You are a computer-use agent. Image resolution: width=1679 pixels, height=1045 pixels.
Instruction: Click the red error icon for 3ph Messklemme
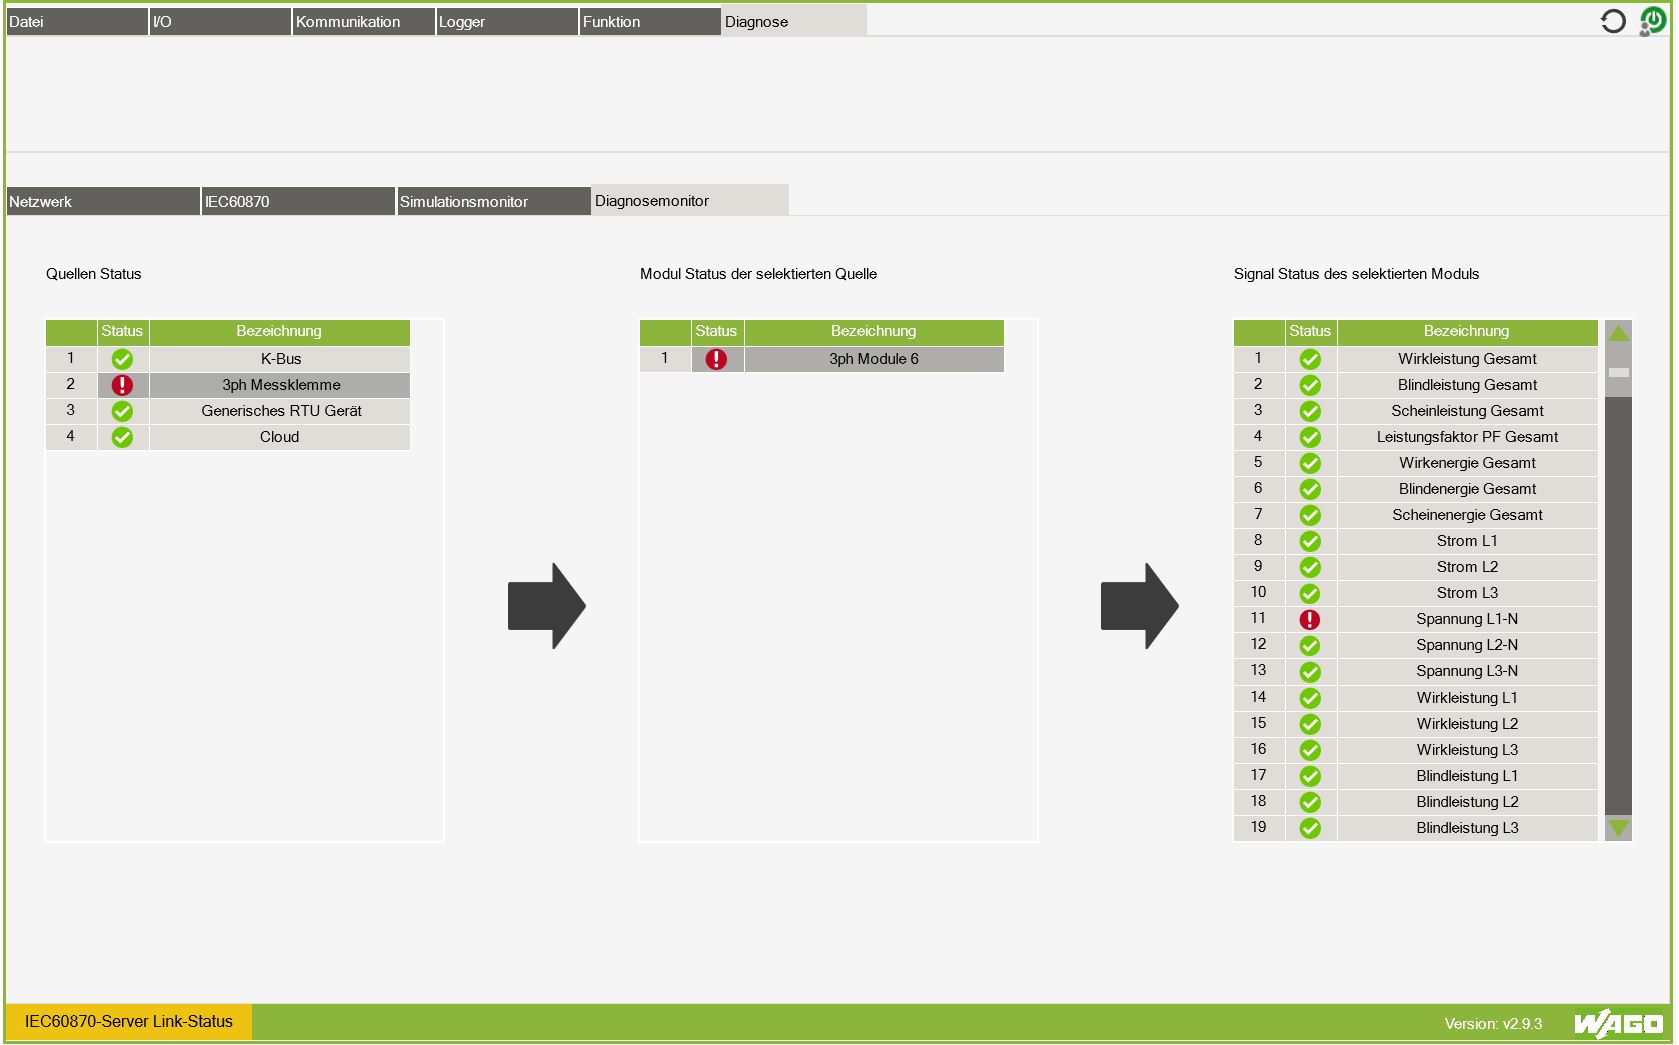click(122, 385)
